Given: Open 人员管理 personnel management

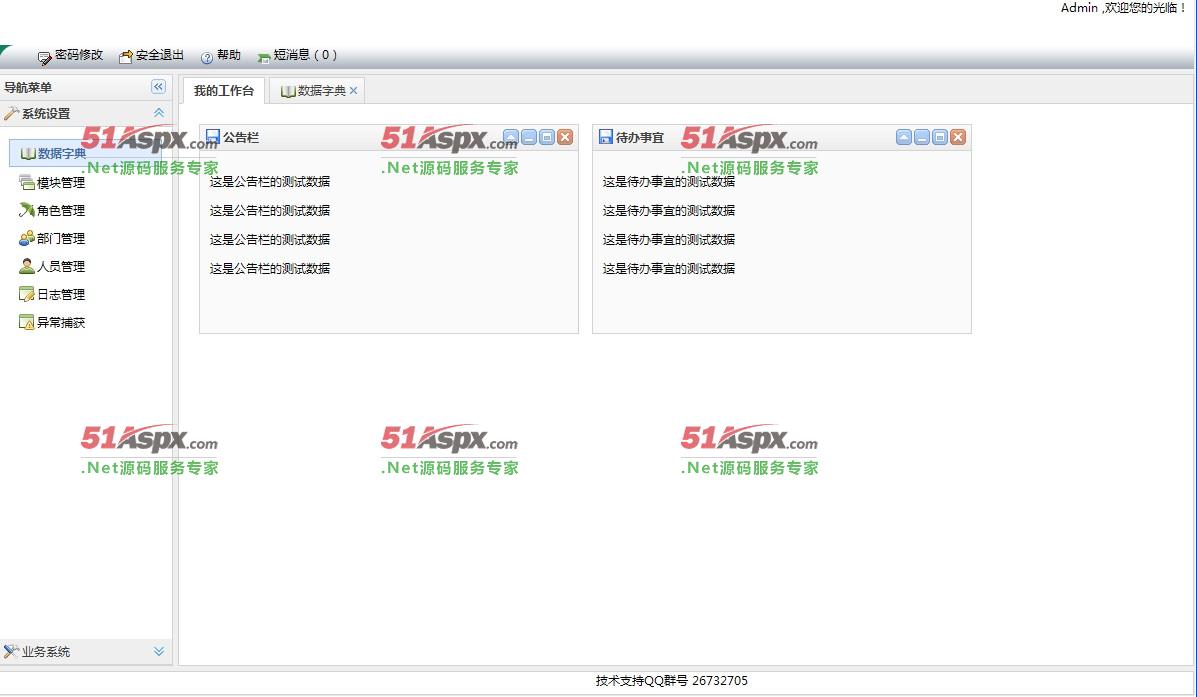Looking at the screenshot, I should 61,266.
